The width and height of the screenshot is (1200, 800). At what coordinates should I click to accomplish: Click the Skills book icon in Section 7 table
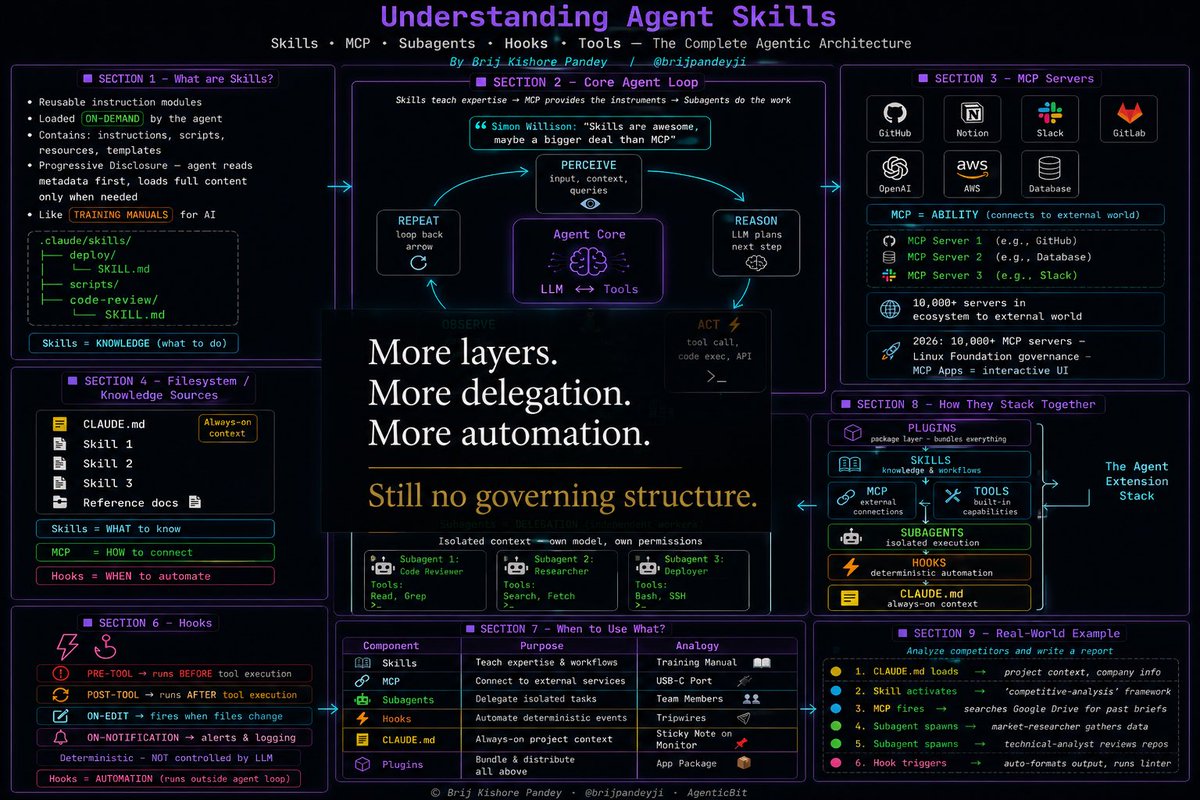362,662
